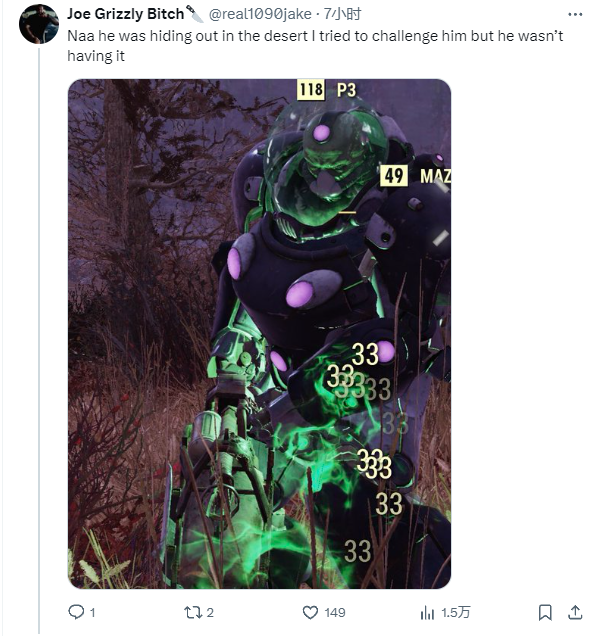Image resolution: width=601 pixels, height=636 pixels.
Task: Click the 118 P3 label in image
Action: 327,90
